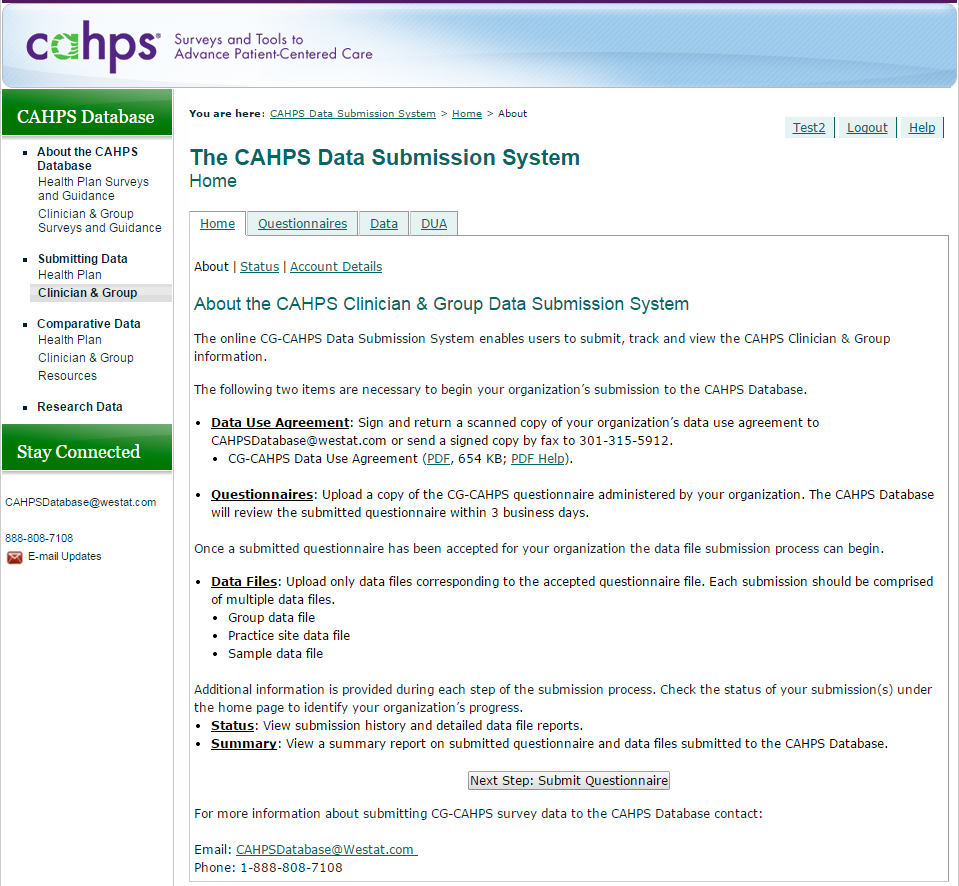The height and width of the screenshot is (886, 959).
Task: Open the E-mail Updates link
Action: coord(64,556)
